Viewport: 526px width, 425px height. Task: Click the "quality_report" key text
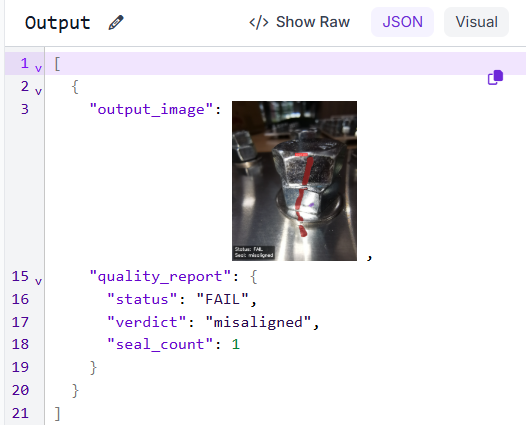(160, 276)
